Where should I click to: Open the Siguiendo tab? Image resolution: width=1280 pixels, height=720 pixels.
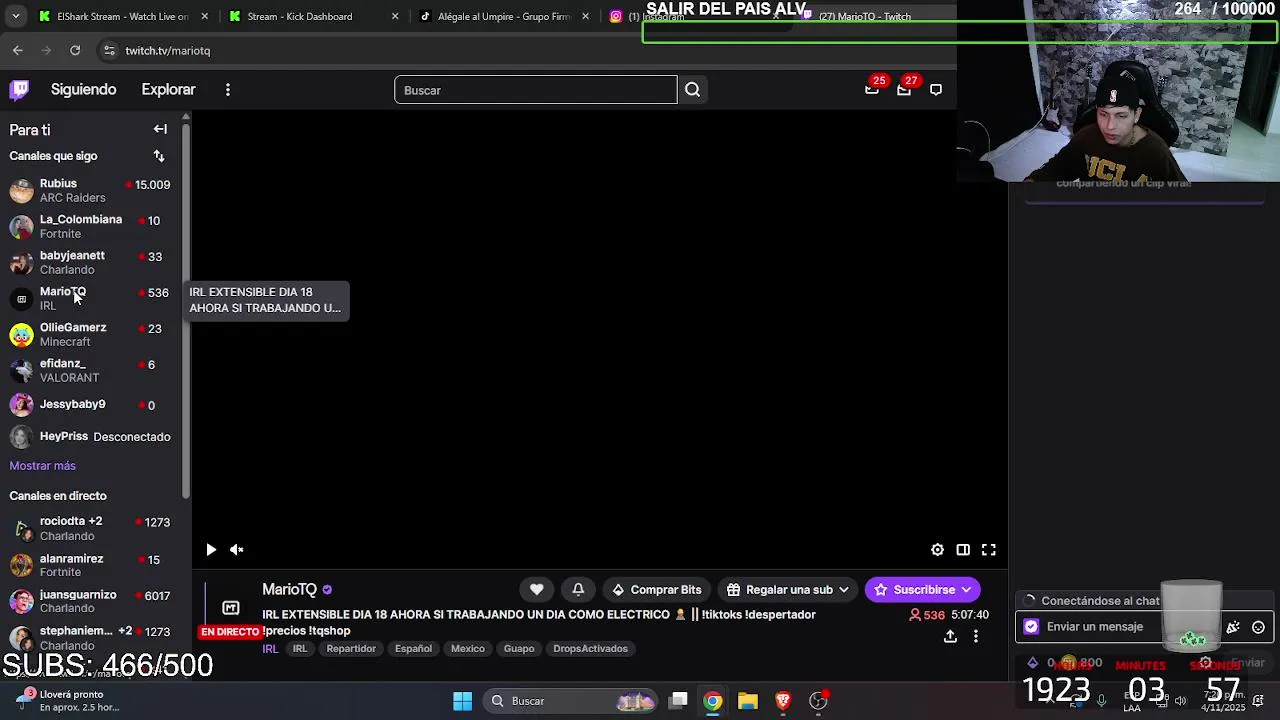(84, 90)
